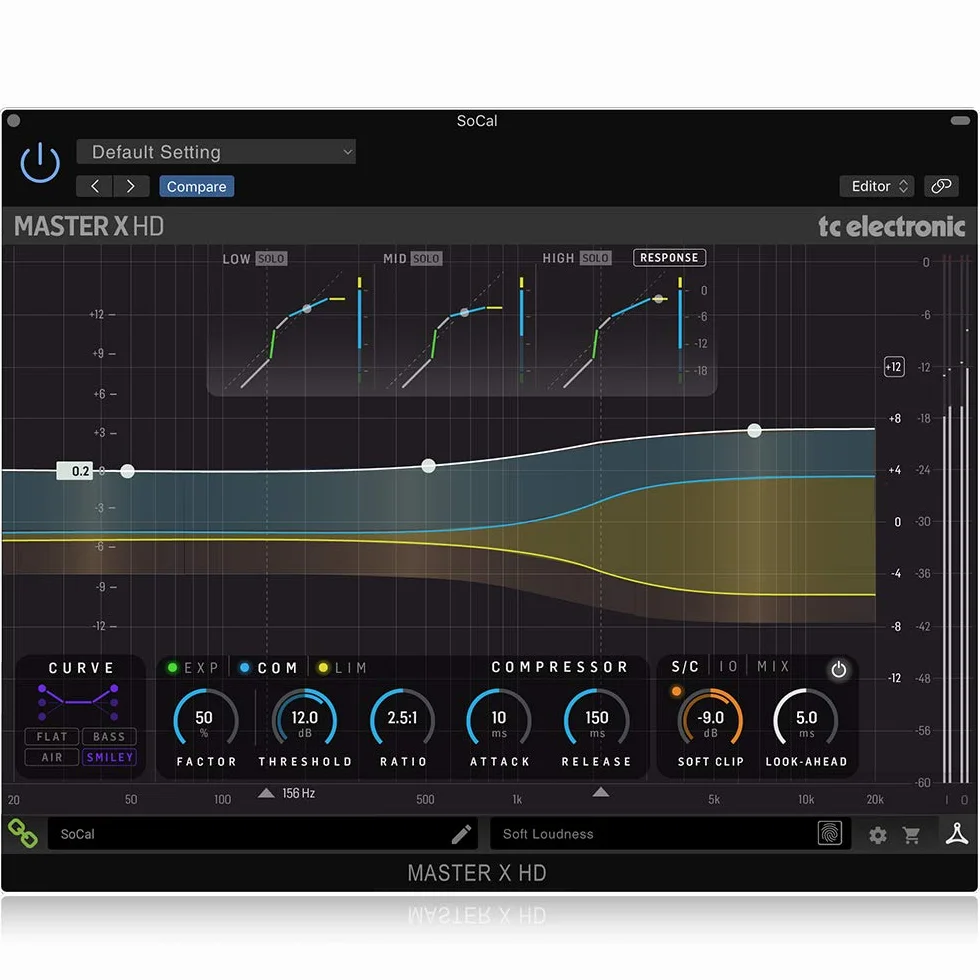Click the LOOK-AHEAD 5.0 ms knob
Viewport: 980px width, 980px height.
pyautogui.click(x=806, y=719)
